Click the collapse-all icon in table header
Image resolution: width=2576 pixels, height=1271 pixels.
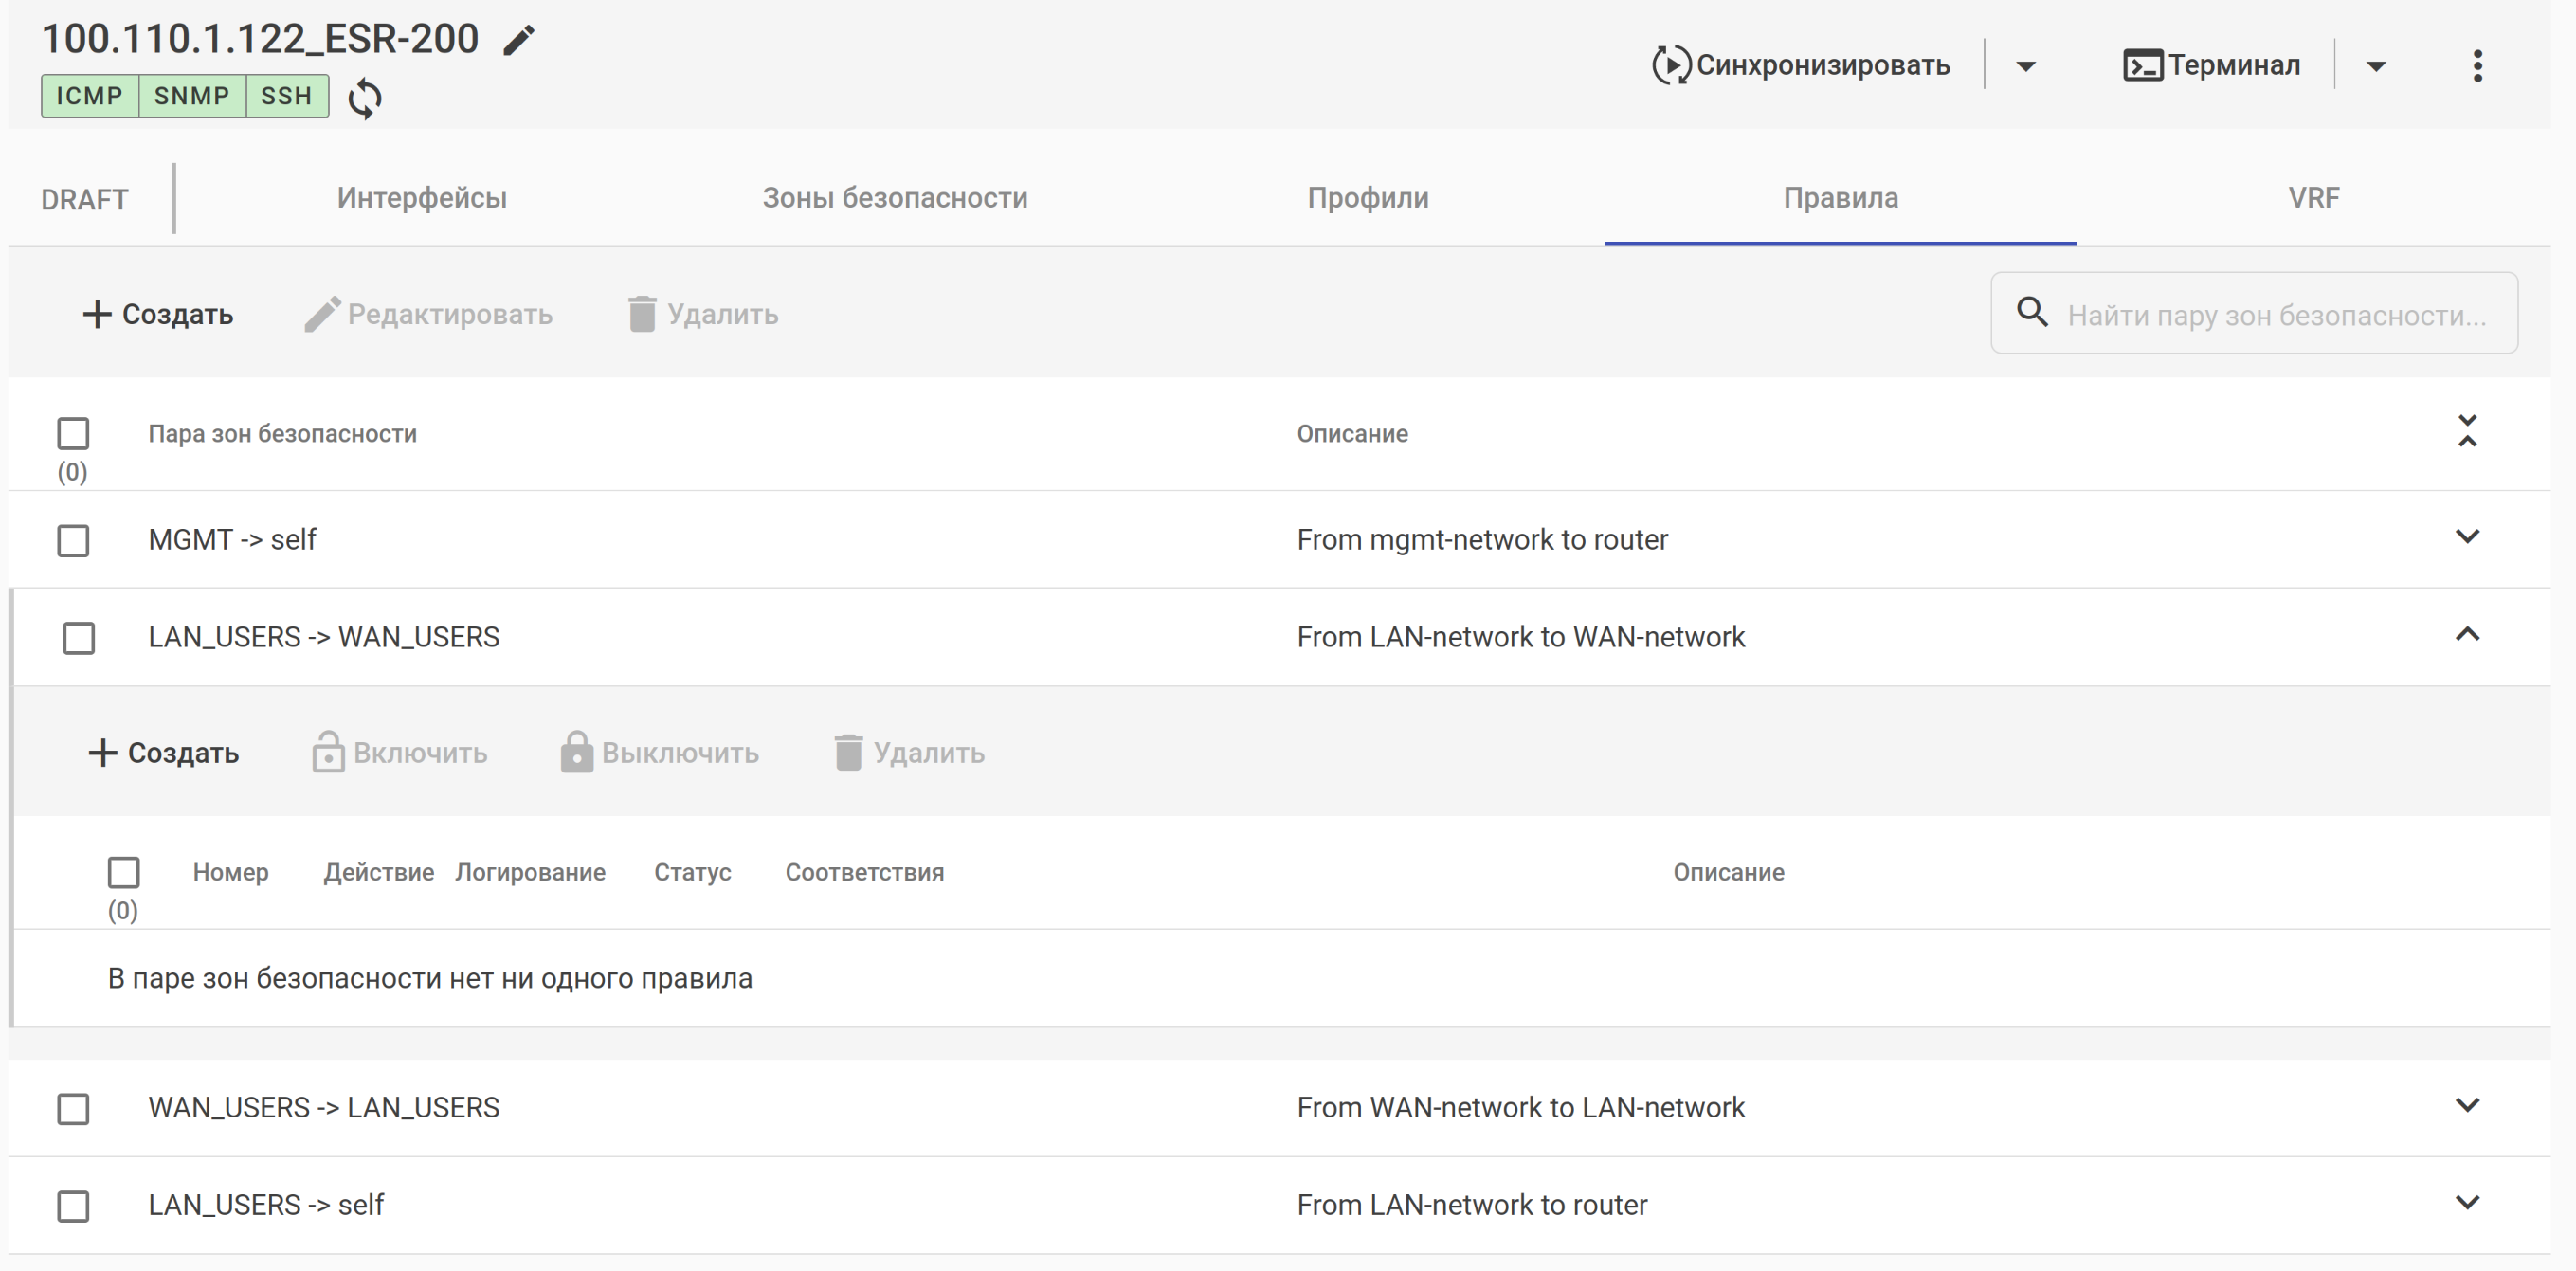pyautogui.click(x=2466, y=431)
